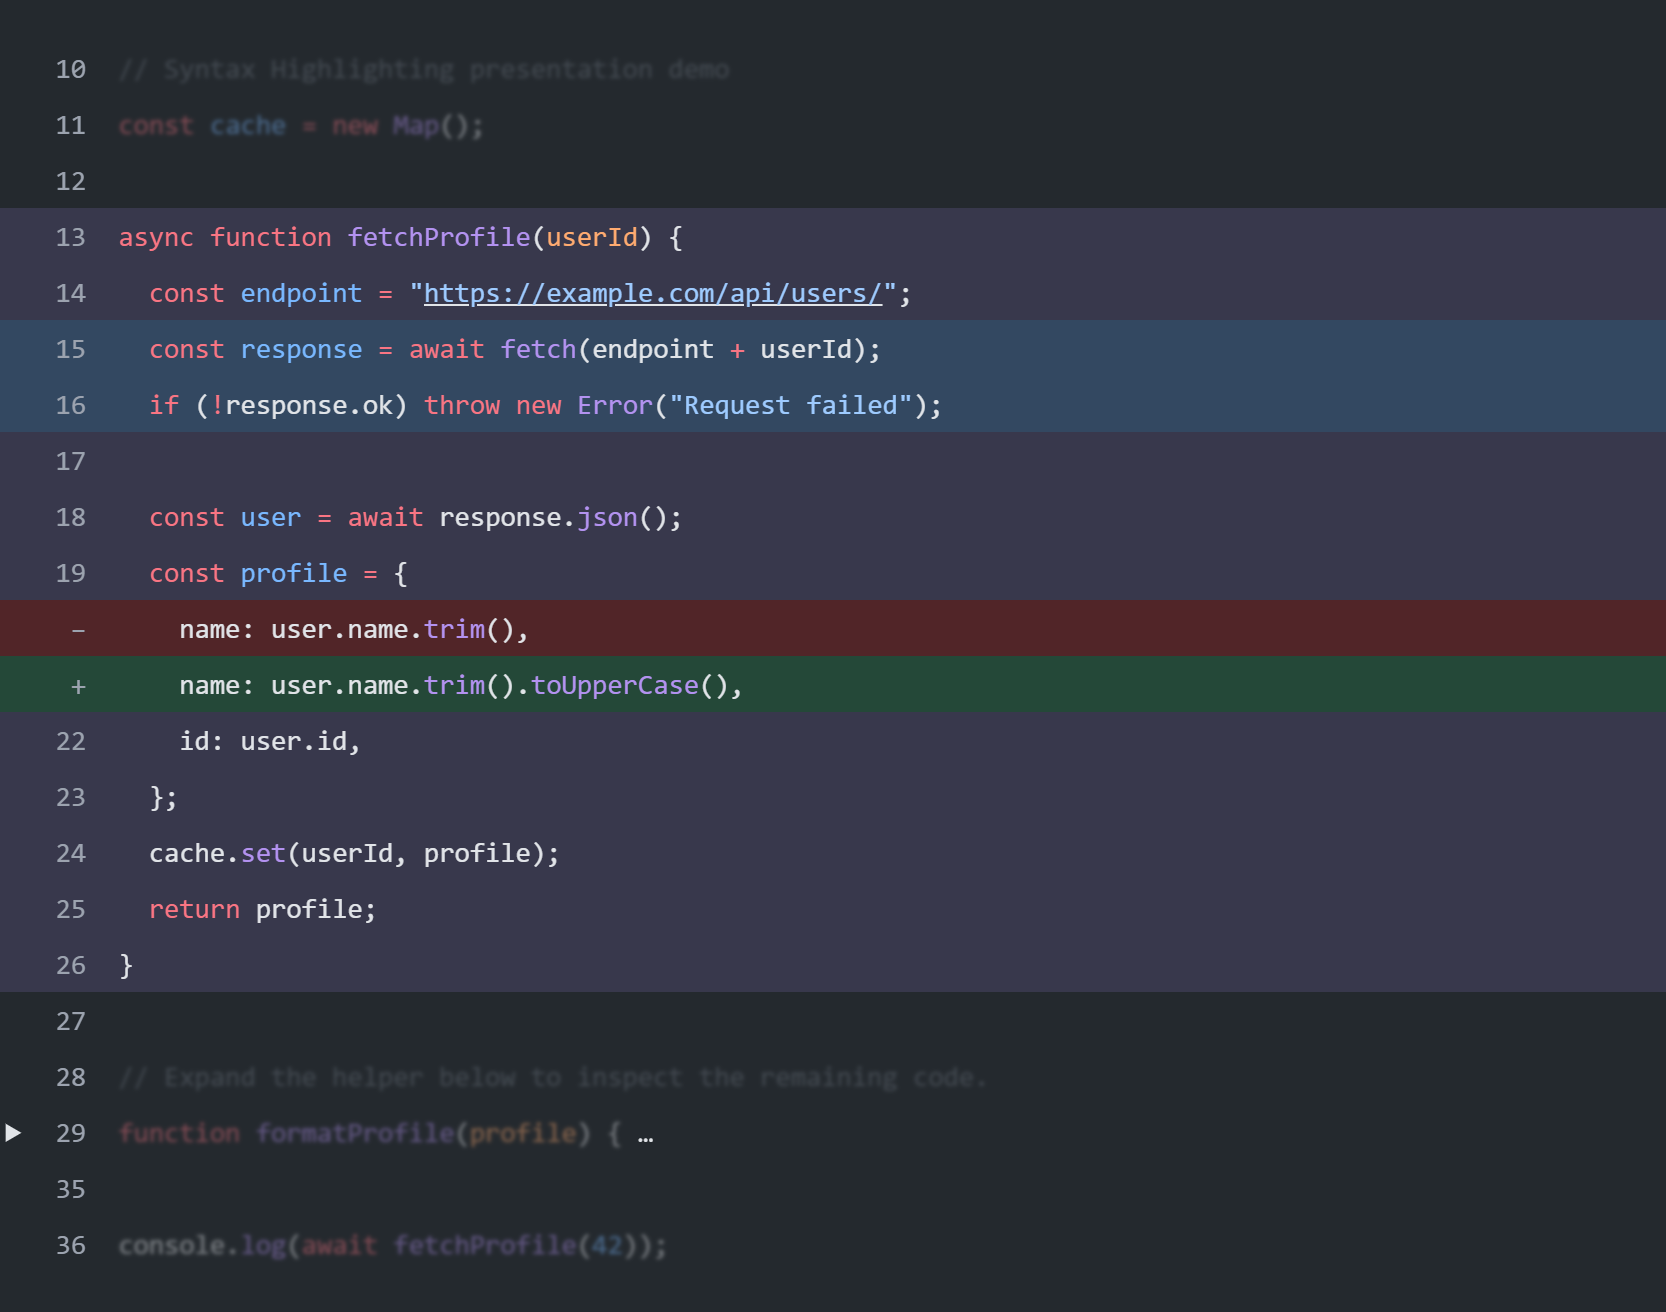
Task: Click the fetchProfile function name on line 13
Action: coord(439,237)
